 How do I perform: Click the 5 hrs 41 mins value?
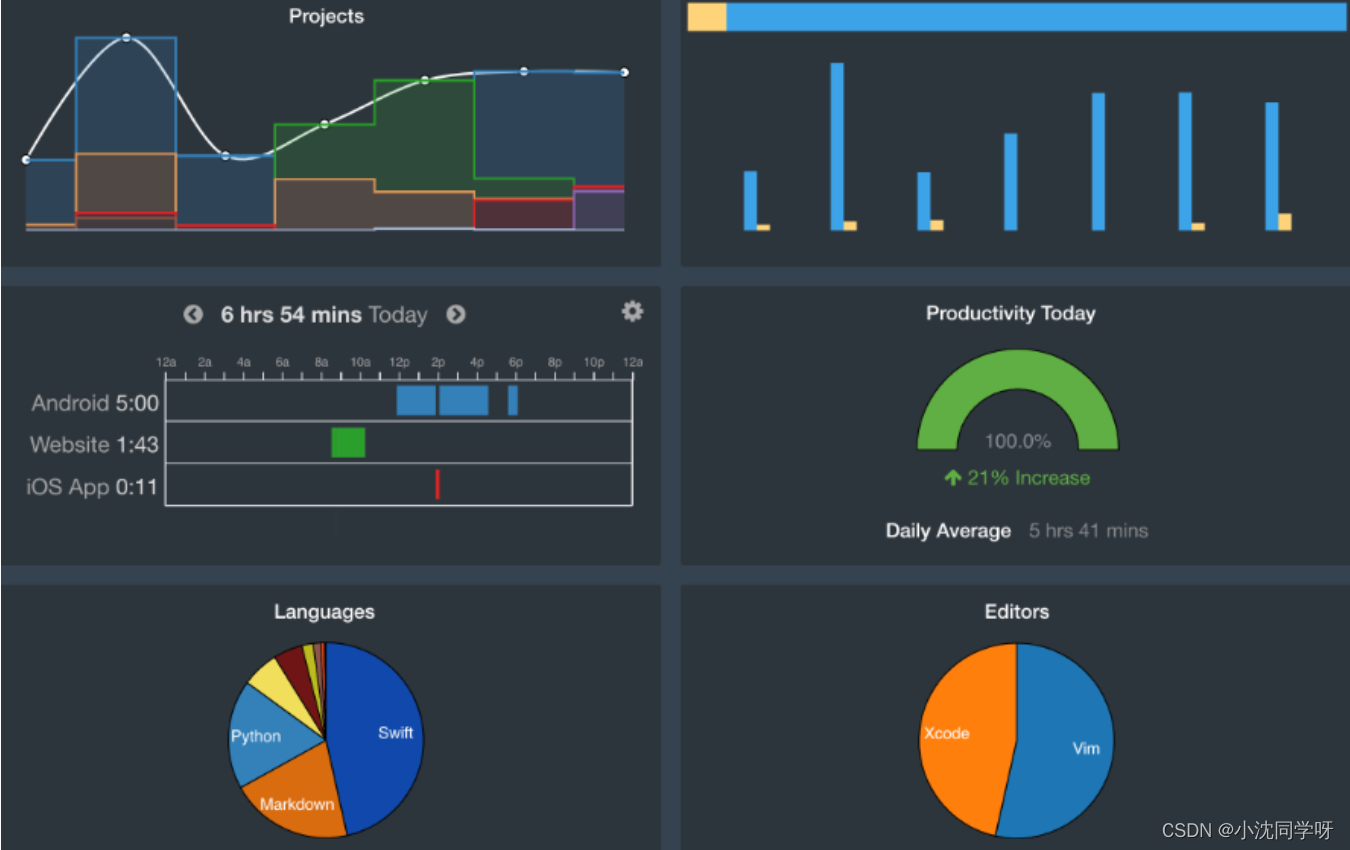[x=1088, y=531]
